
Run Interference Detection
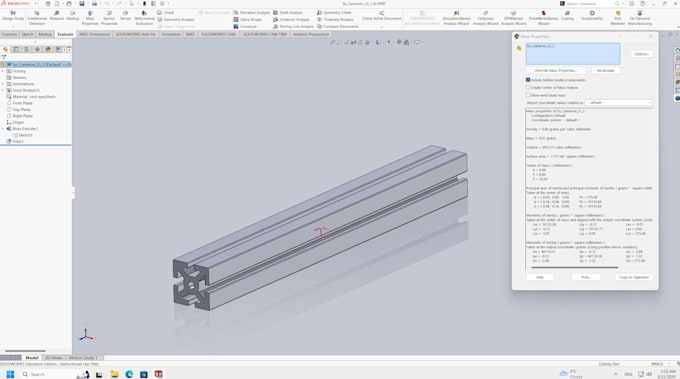[37, 17]
